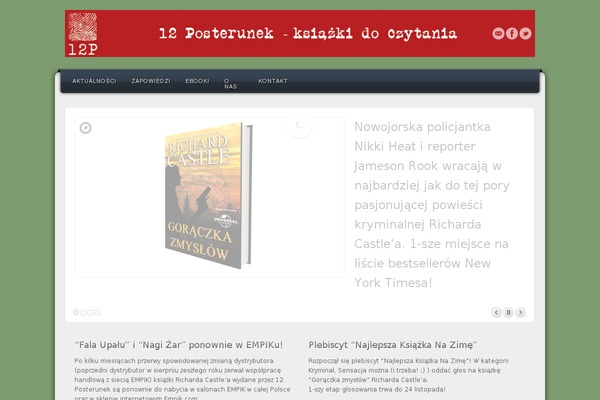600x400 pixels.
Task: Open the Aktualności menu item
Action: tap(94, 81)
